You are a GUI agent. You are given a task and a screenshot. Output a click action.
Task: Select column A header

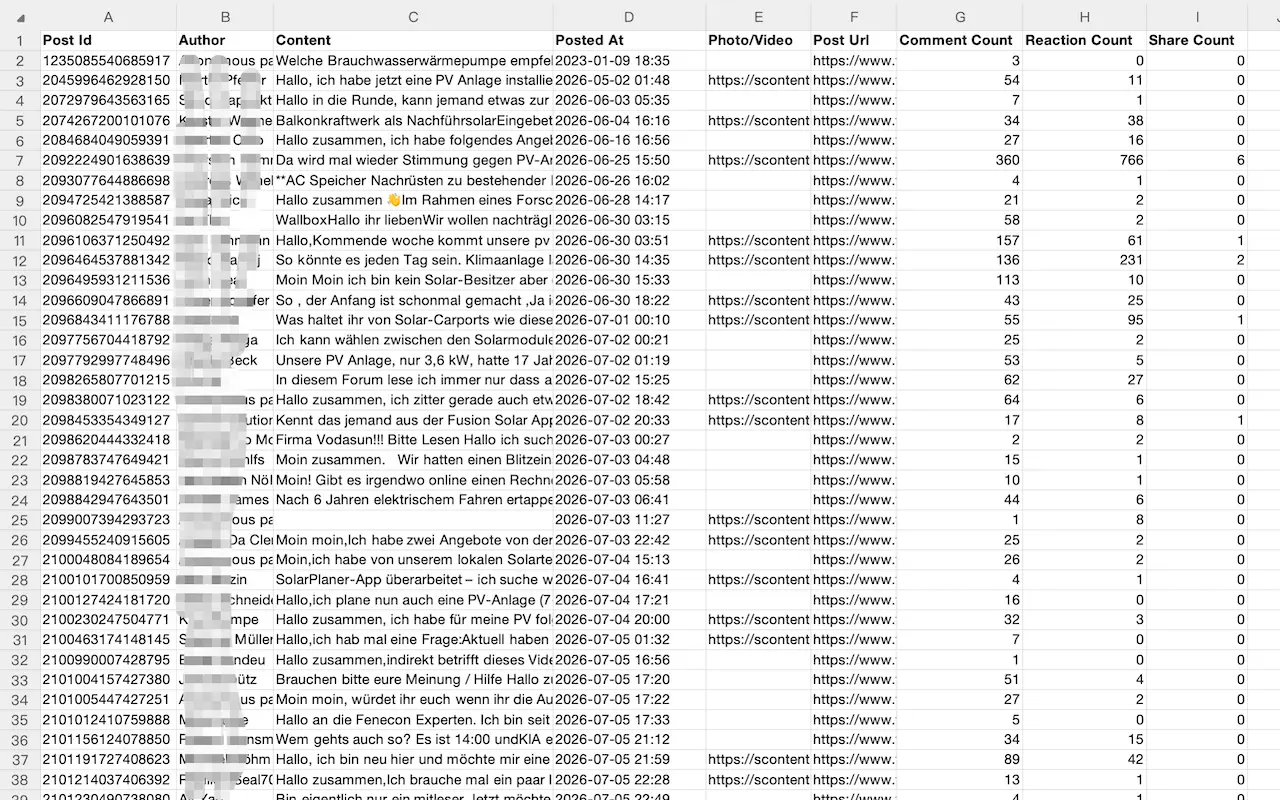[108, 17]
